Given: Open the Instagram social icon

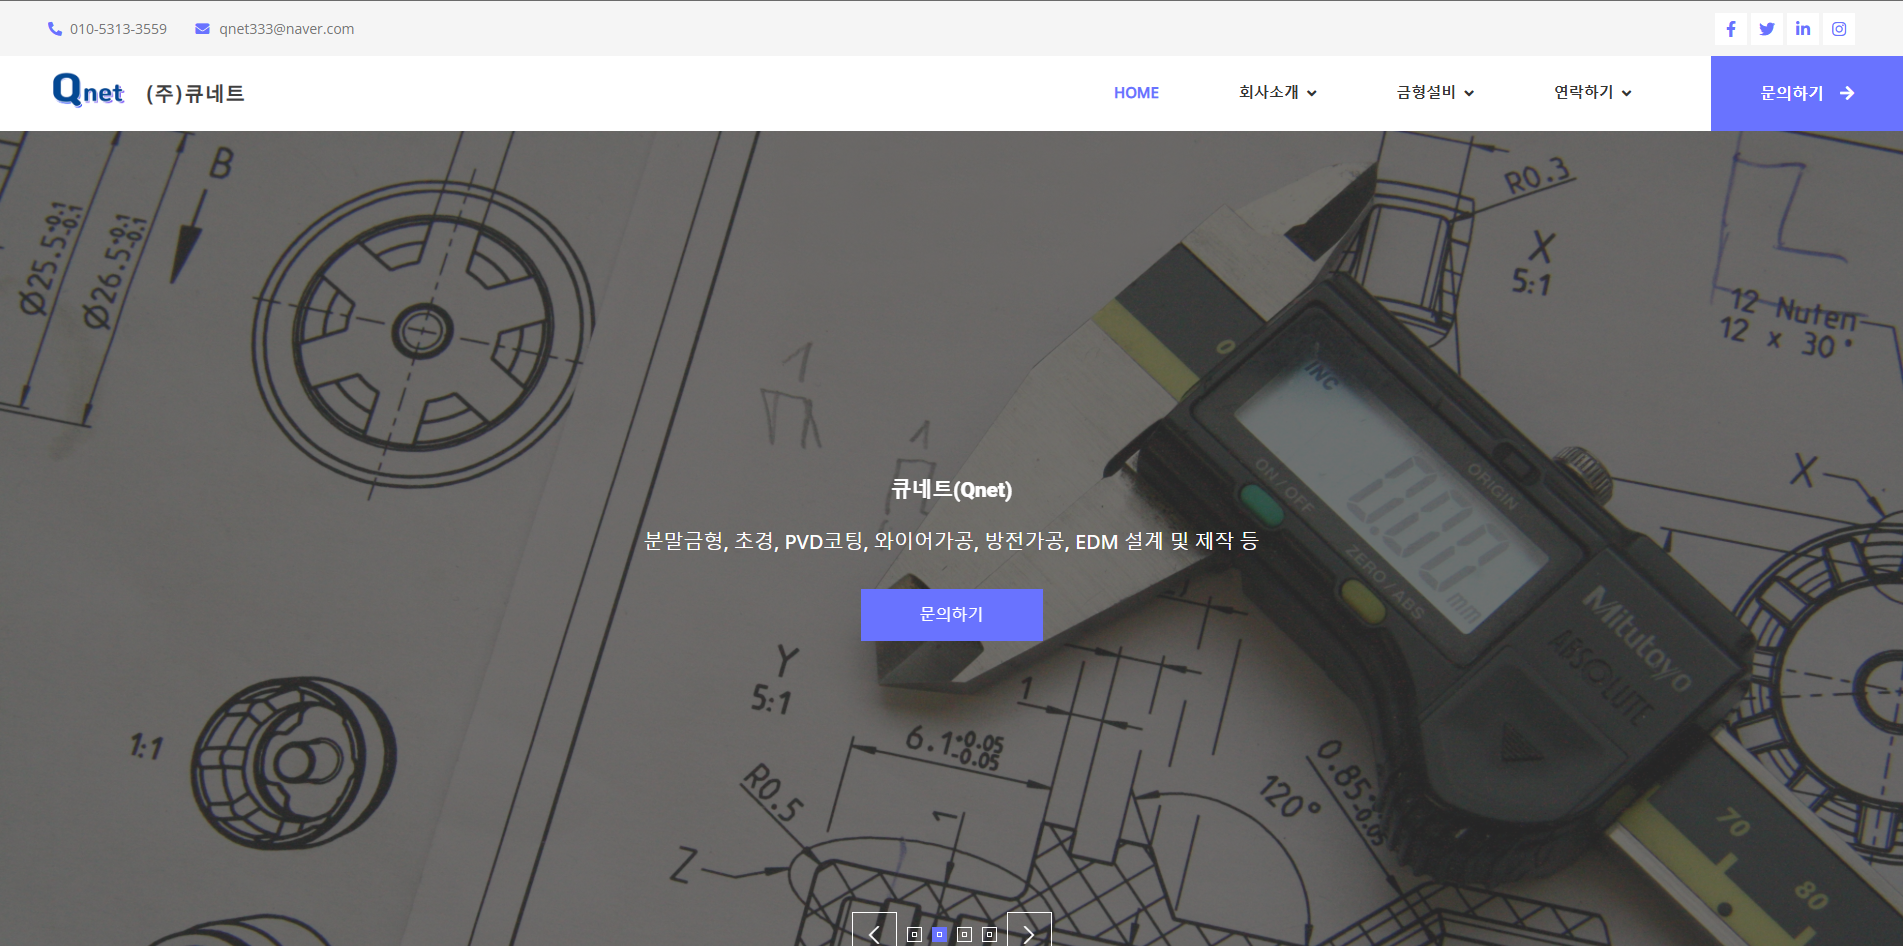Looking at the screenshot, I should pyautogui.click(x=1839, y=29).
